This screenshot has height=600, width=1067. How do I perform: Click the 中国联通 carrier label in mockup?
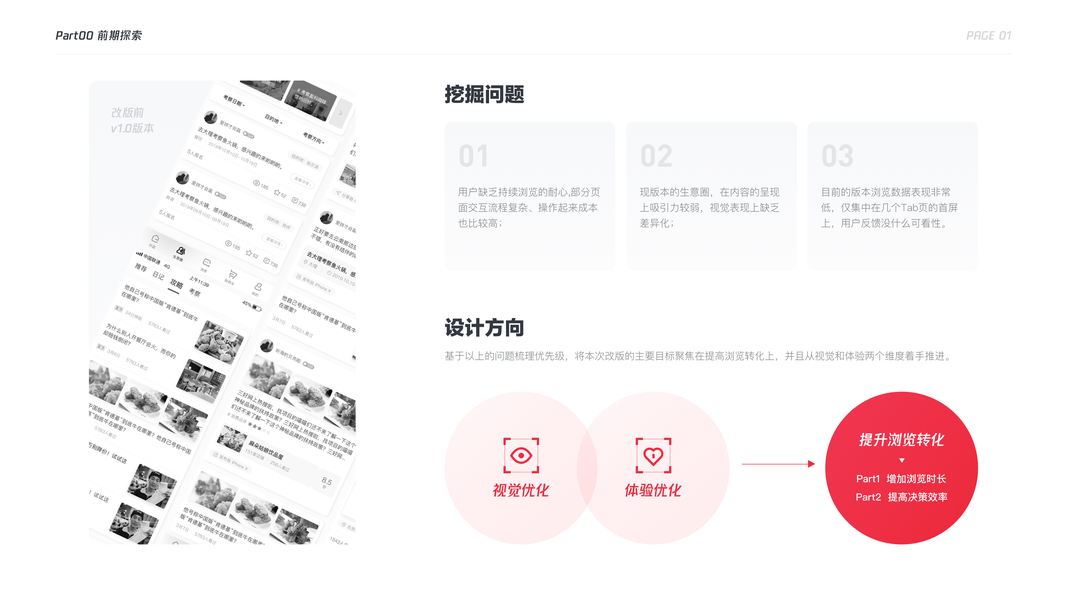pos(154,260)
